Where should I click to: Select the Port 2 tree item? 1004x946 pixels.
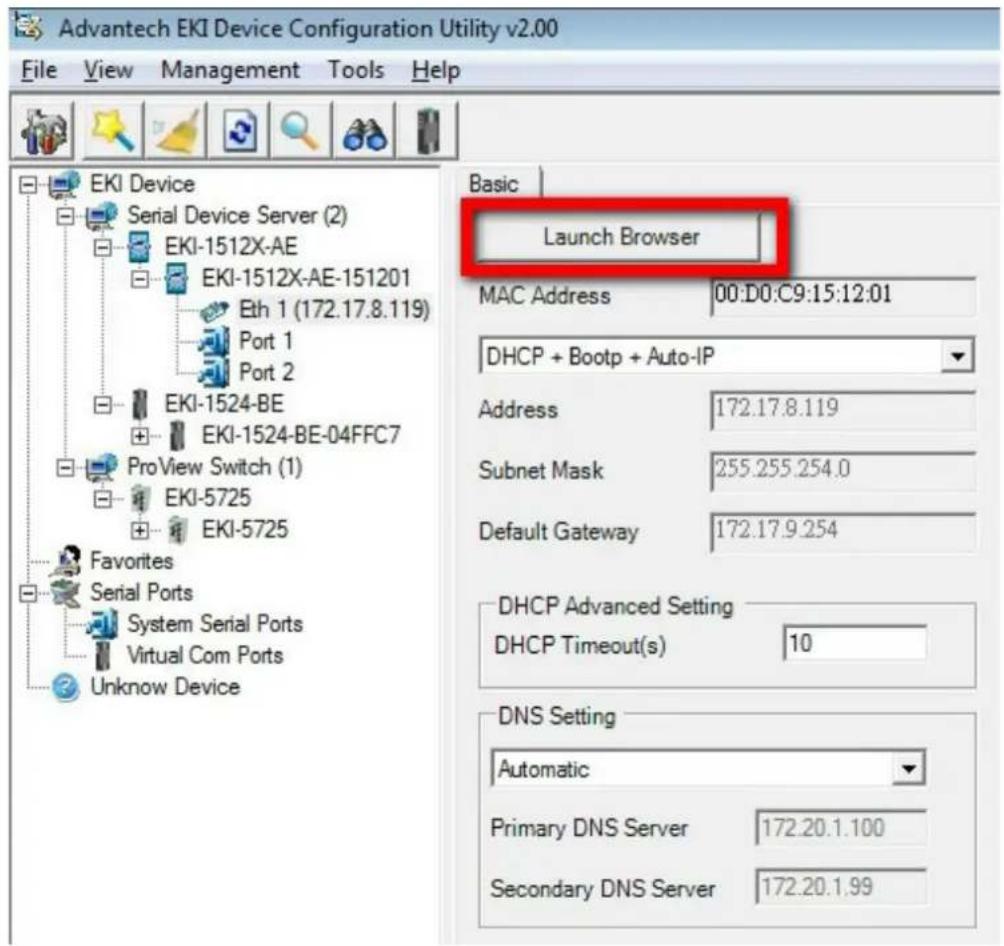click(x=266, y=373)
